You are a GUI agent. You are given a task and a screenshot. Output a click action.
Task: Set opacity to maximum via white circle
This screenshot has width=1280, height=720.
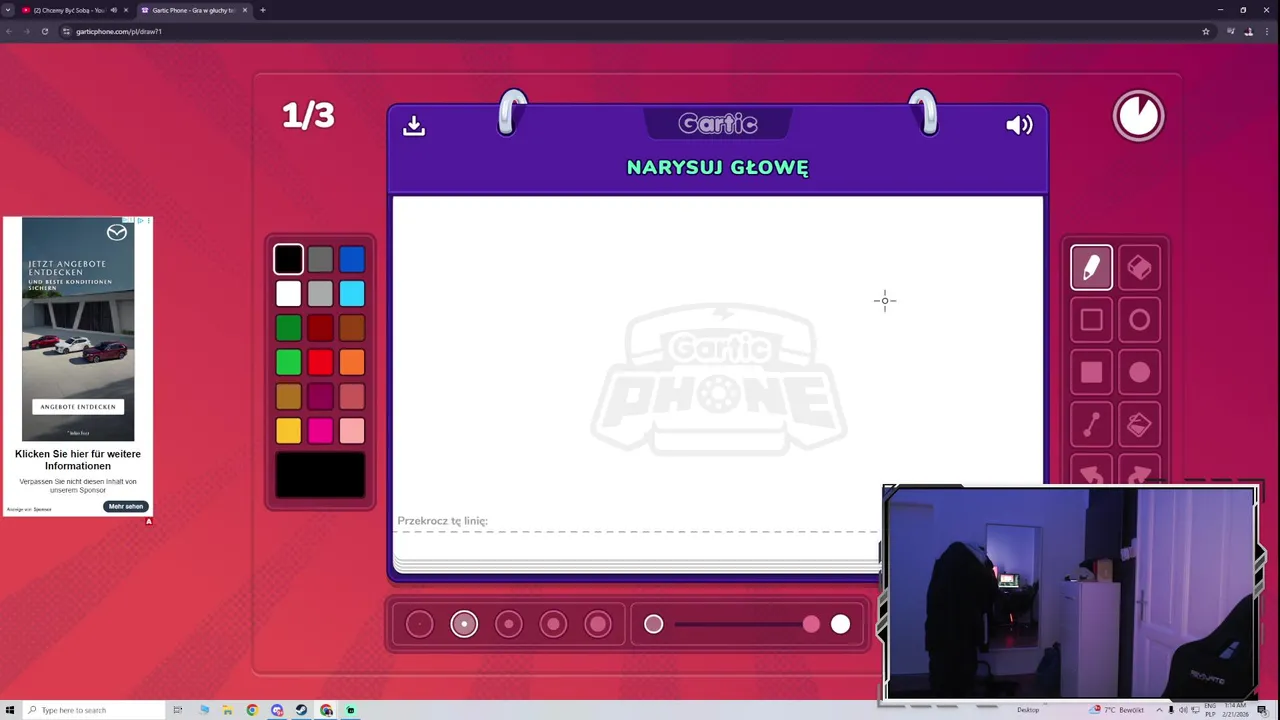(840, 624)
